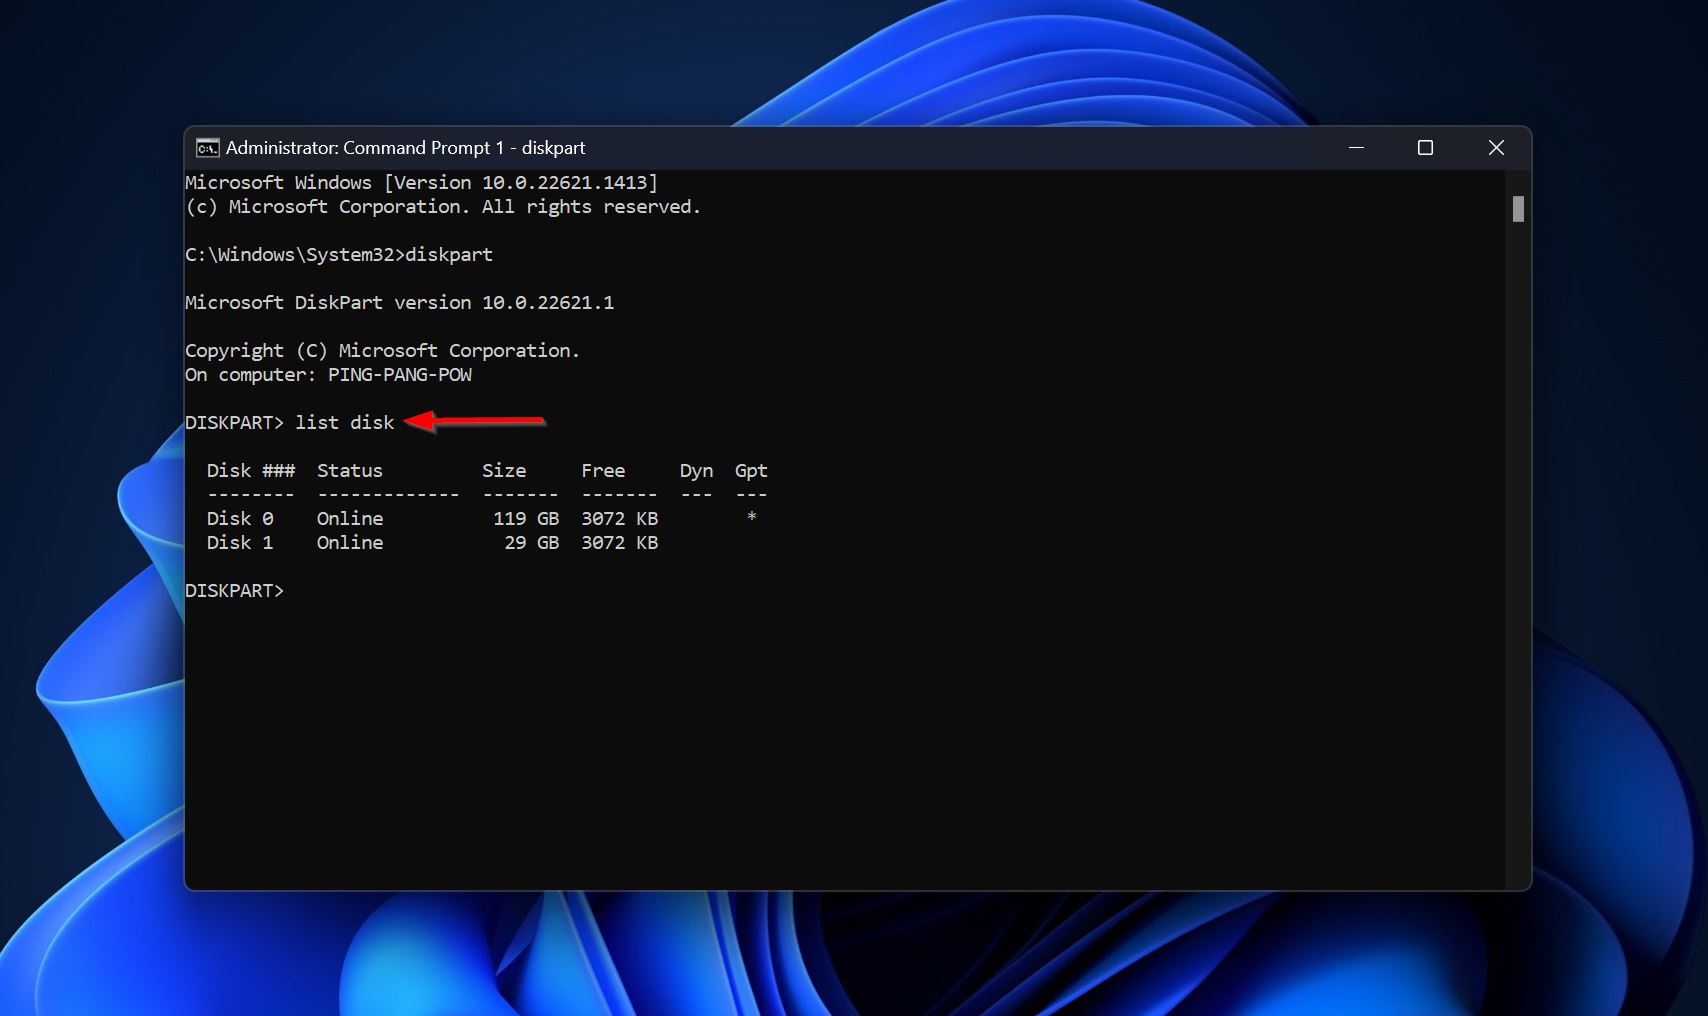
Task: Click the 'list disk' command text
Action: [x=344, y=423]
